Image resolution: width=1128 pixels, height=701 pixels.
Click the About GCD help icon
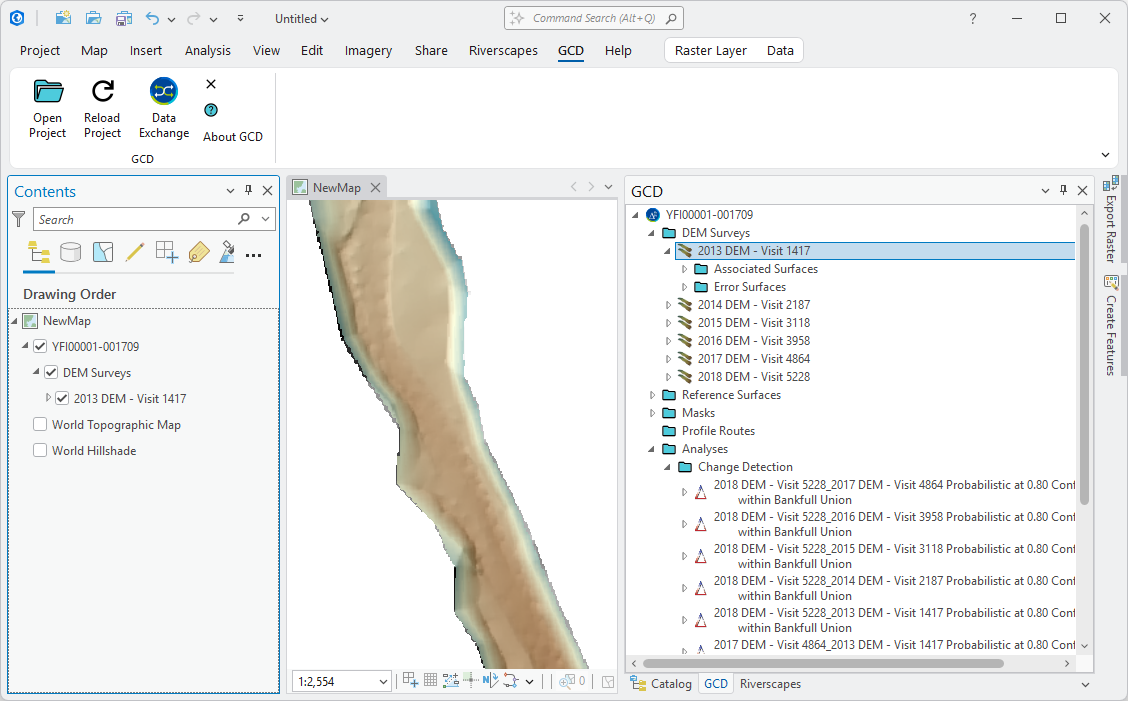[211, 111]
